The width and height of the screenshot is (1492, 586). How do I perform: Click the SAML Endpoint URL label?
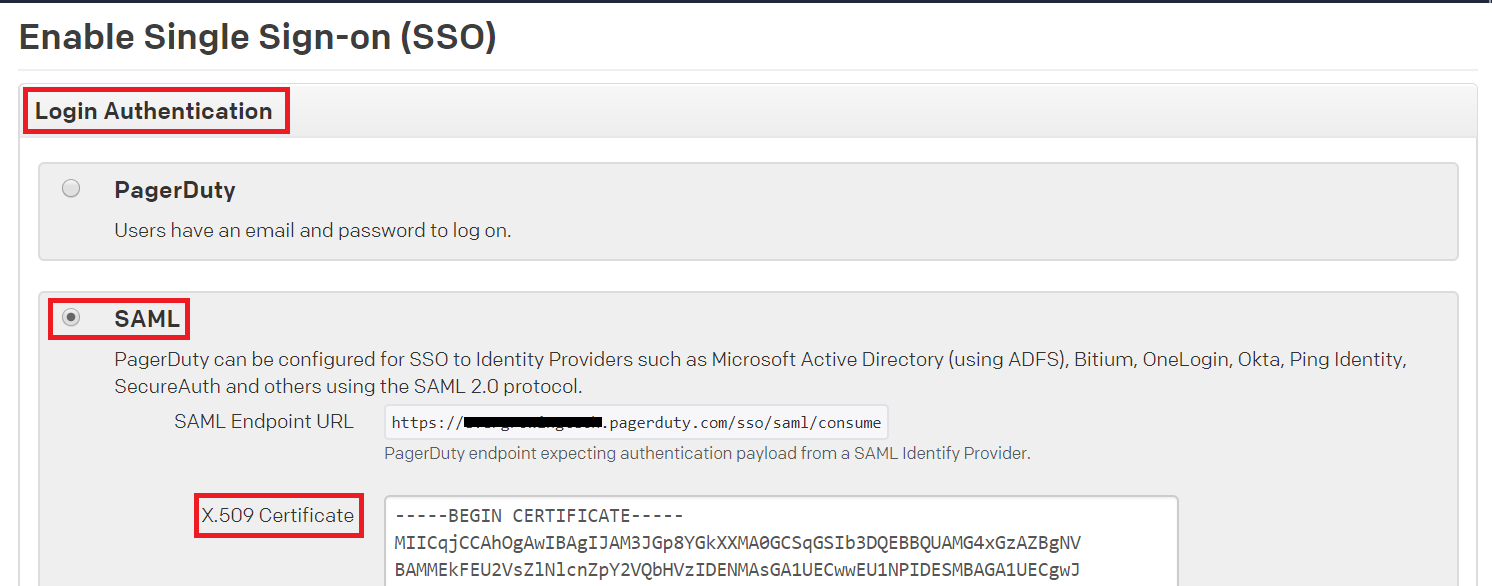click(263, 421)
